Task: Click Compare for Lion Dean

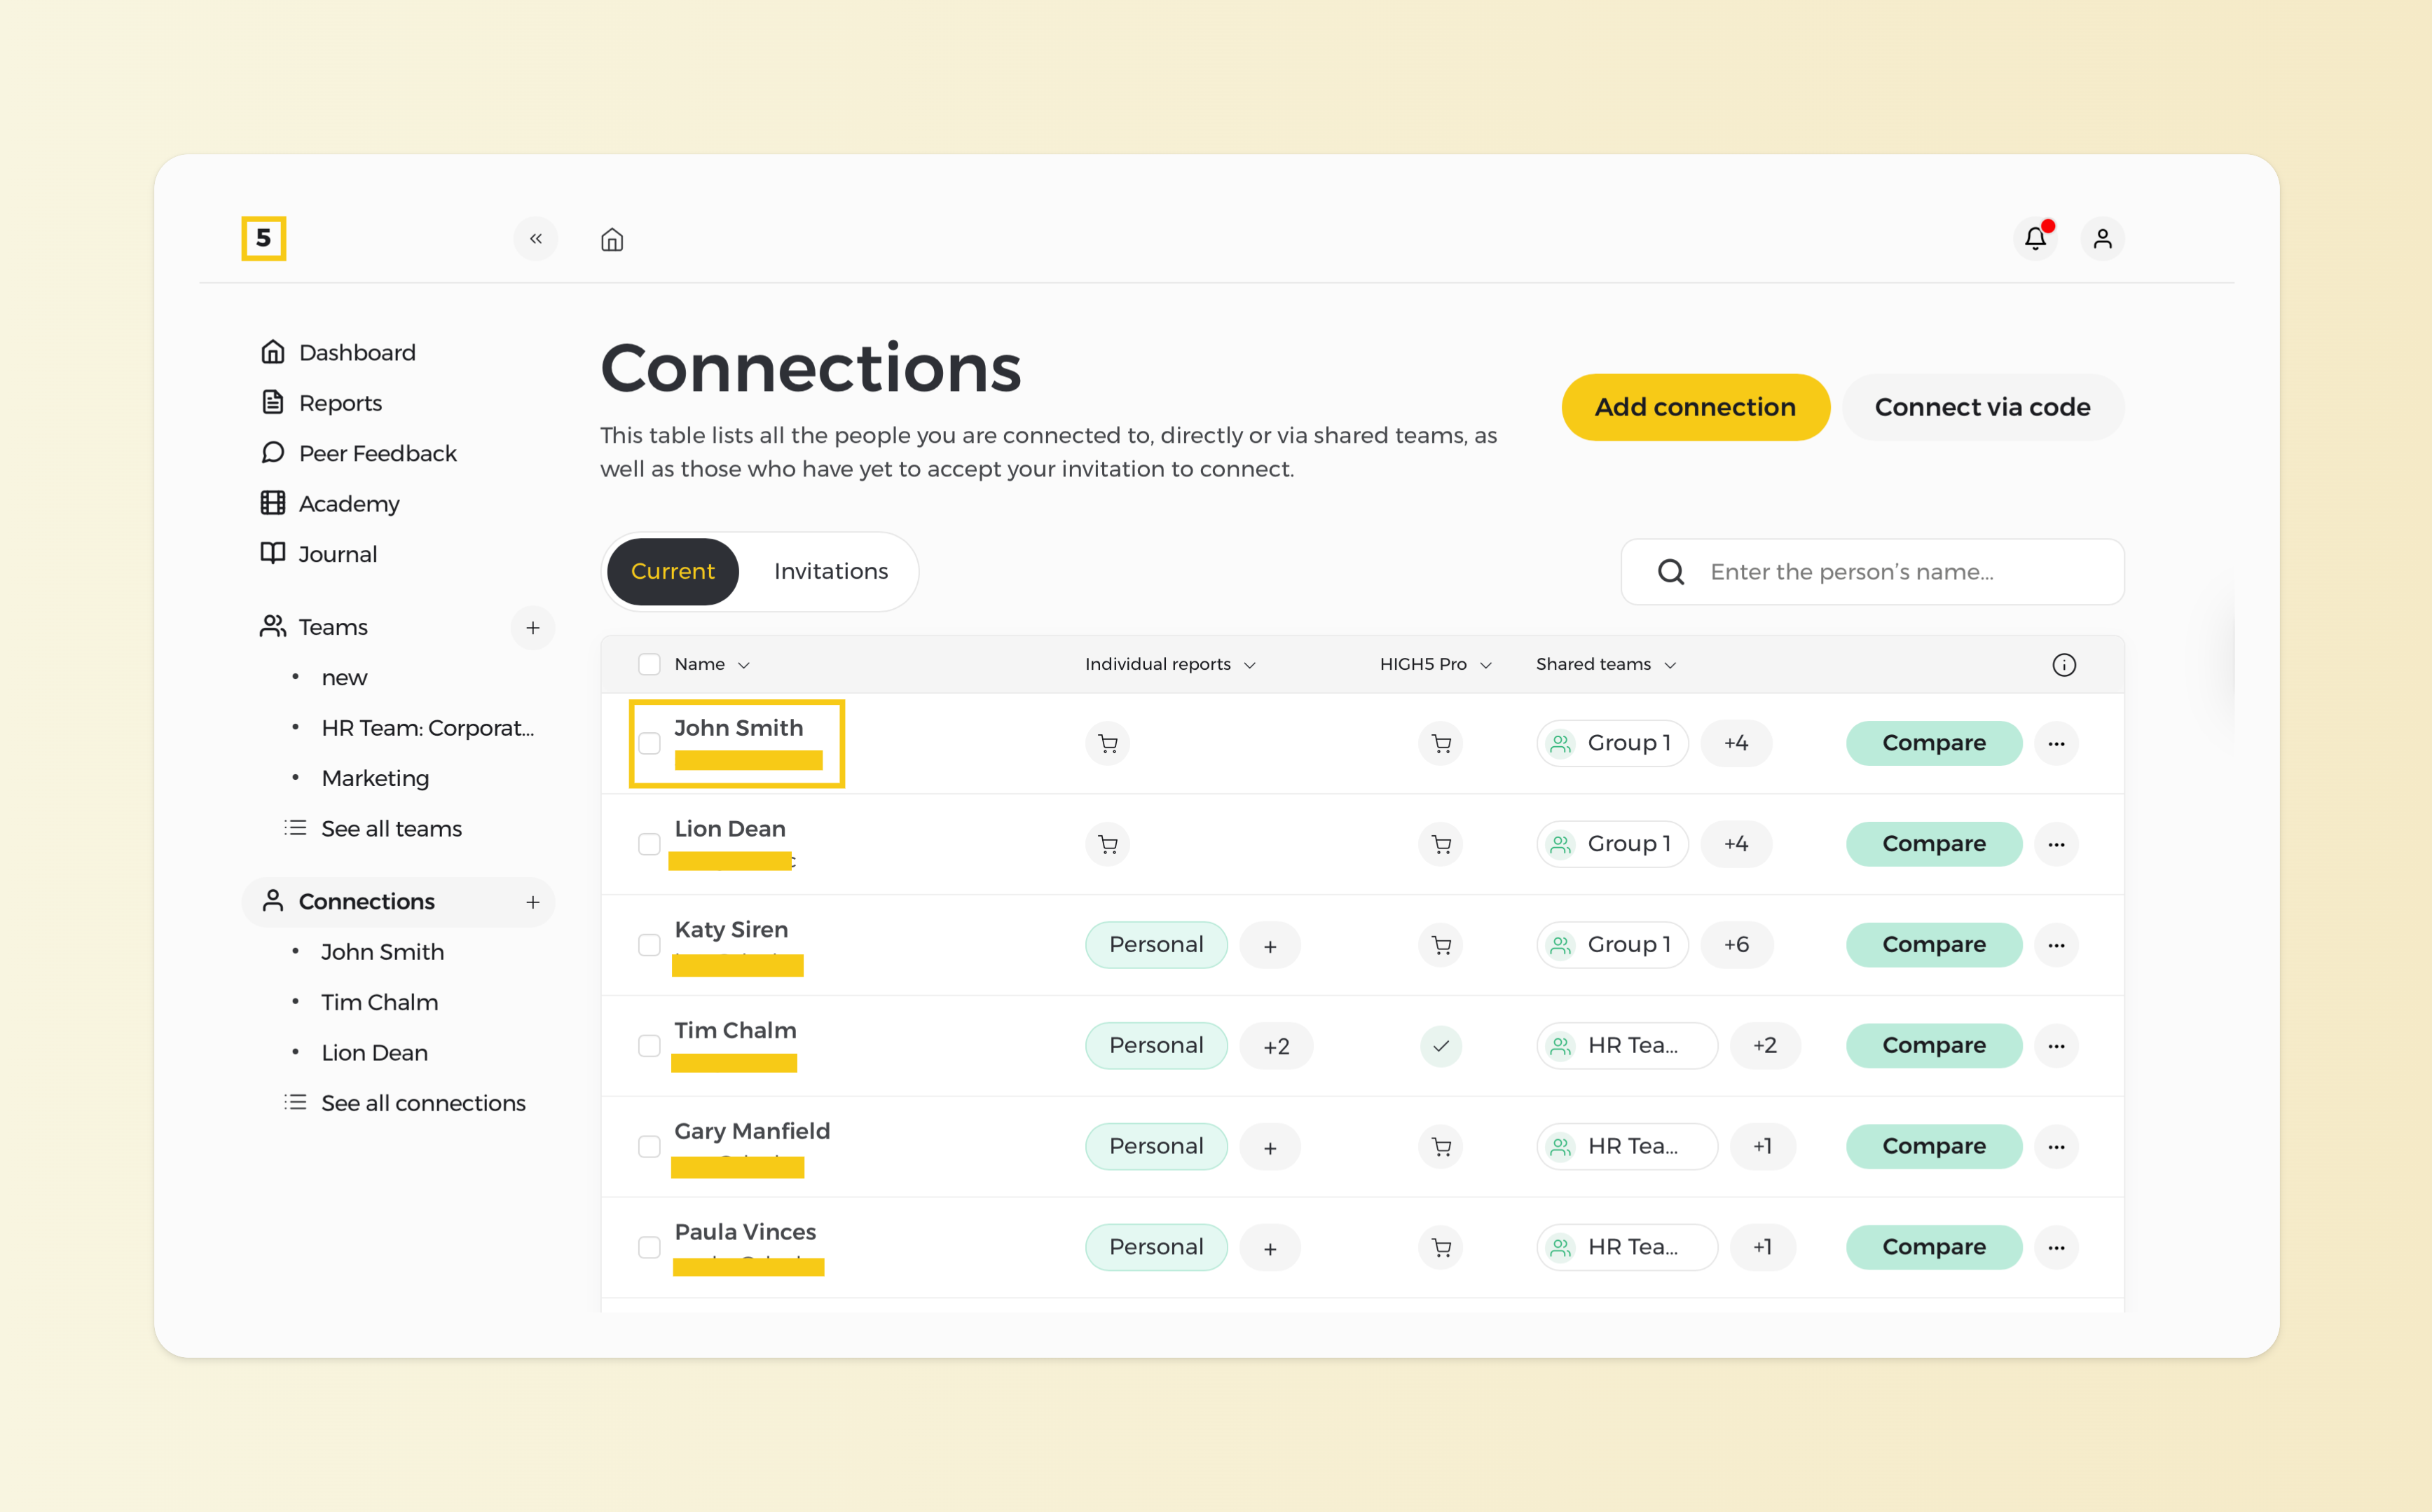Action: 1933,844
